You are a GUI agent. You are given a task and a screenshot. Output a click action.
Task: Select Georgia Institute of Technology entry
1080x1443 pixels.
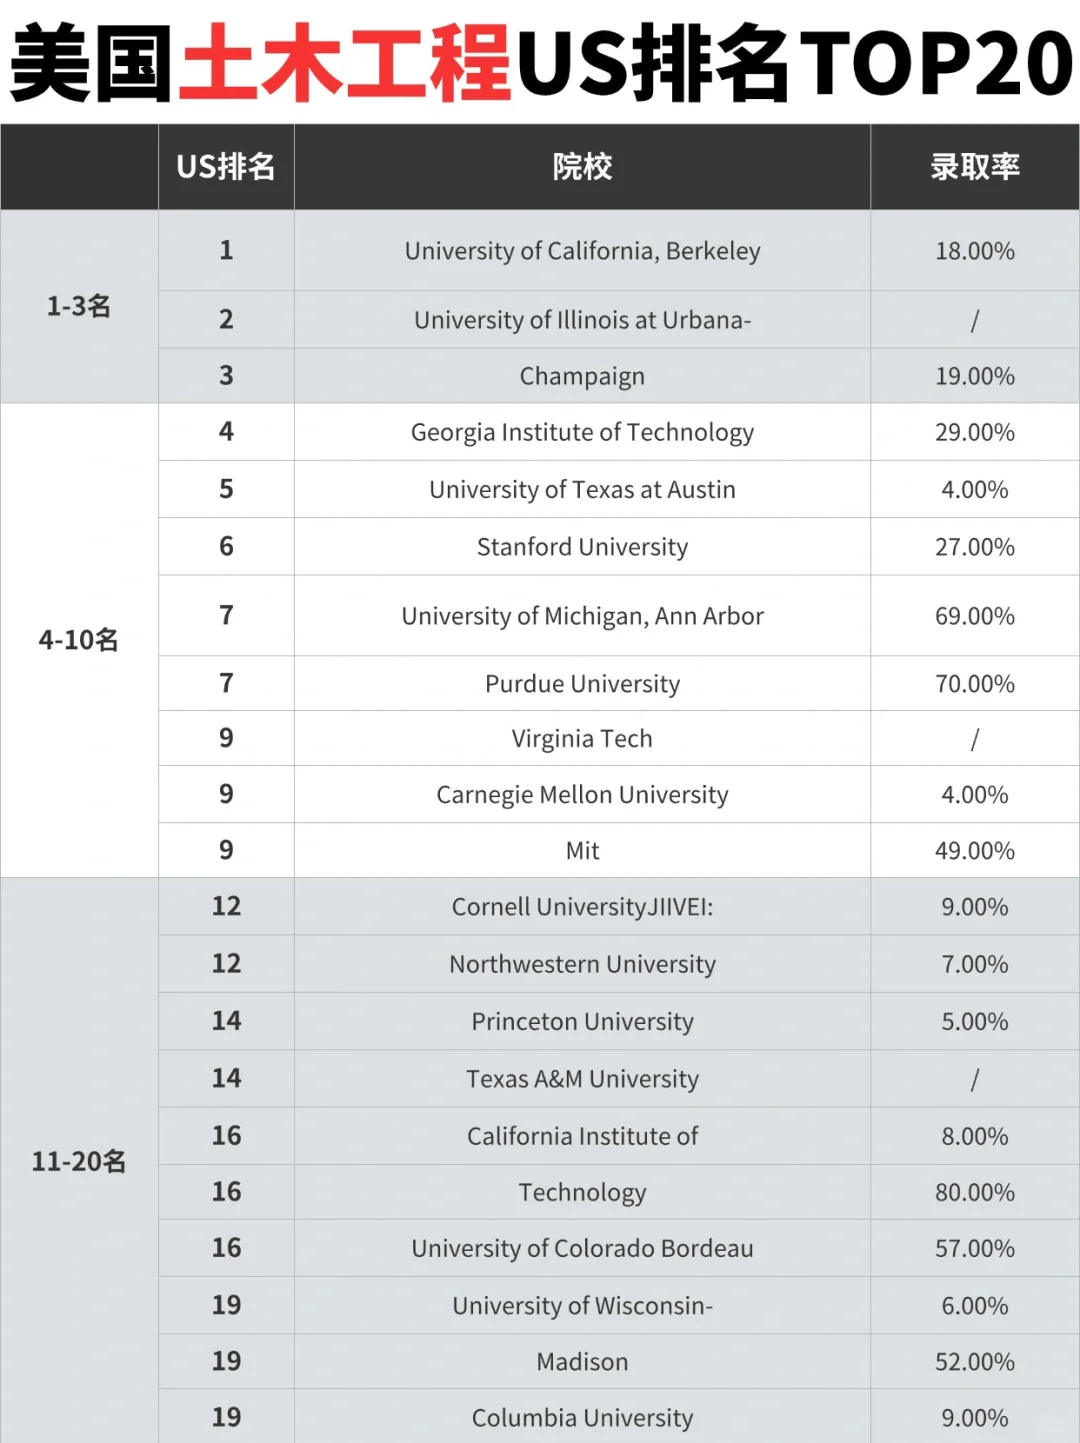click(582, 432)
